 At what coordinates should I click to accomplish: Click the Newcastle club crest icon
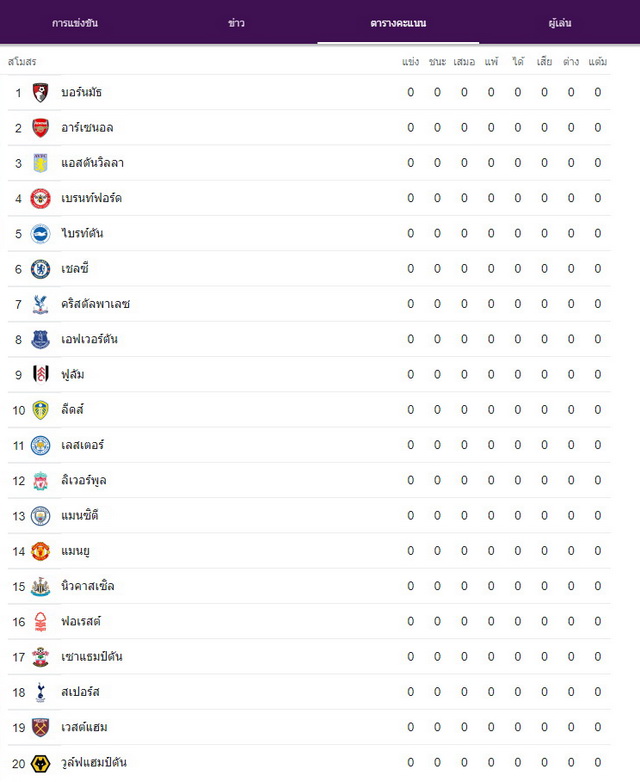coord(40,586)
